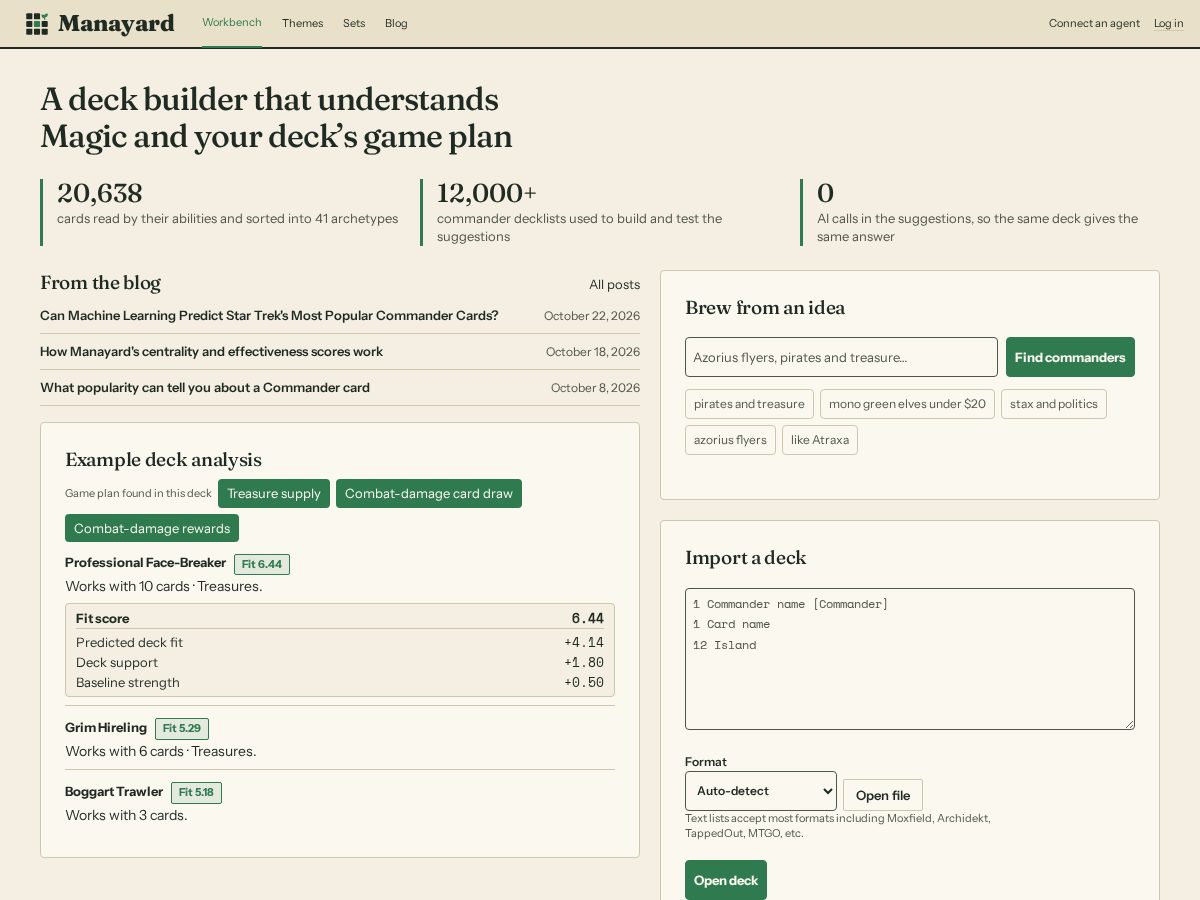Select the Boggart Trawler card name

[x=114, y=792]
